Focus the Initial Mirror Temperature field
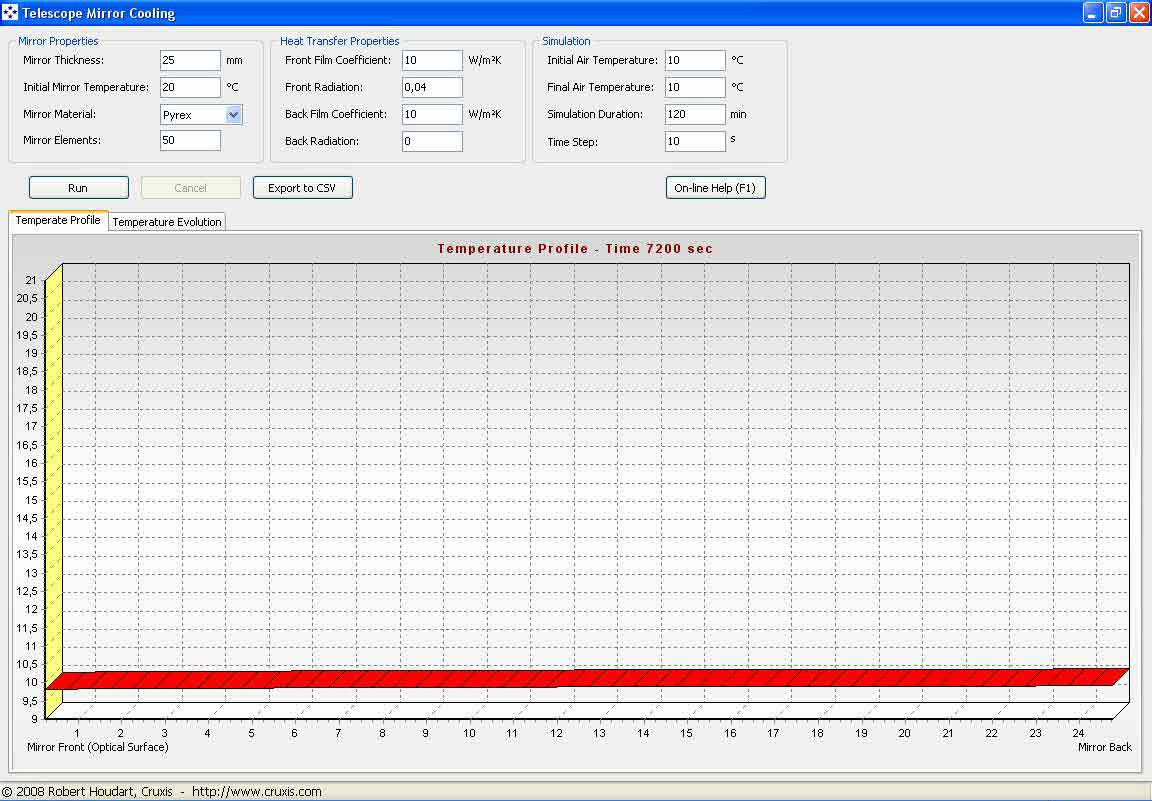 click(x=190, y=88)
